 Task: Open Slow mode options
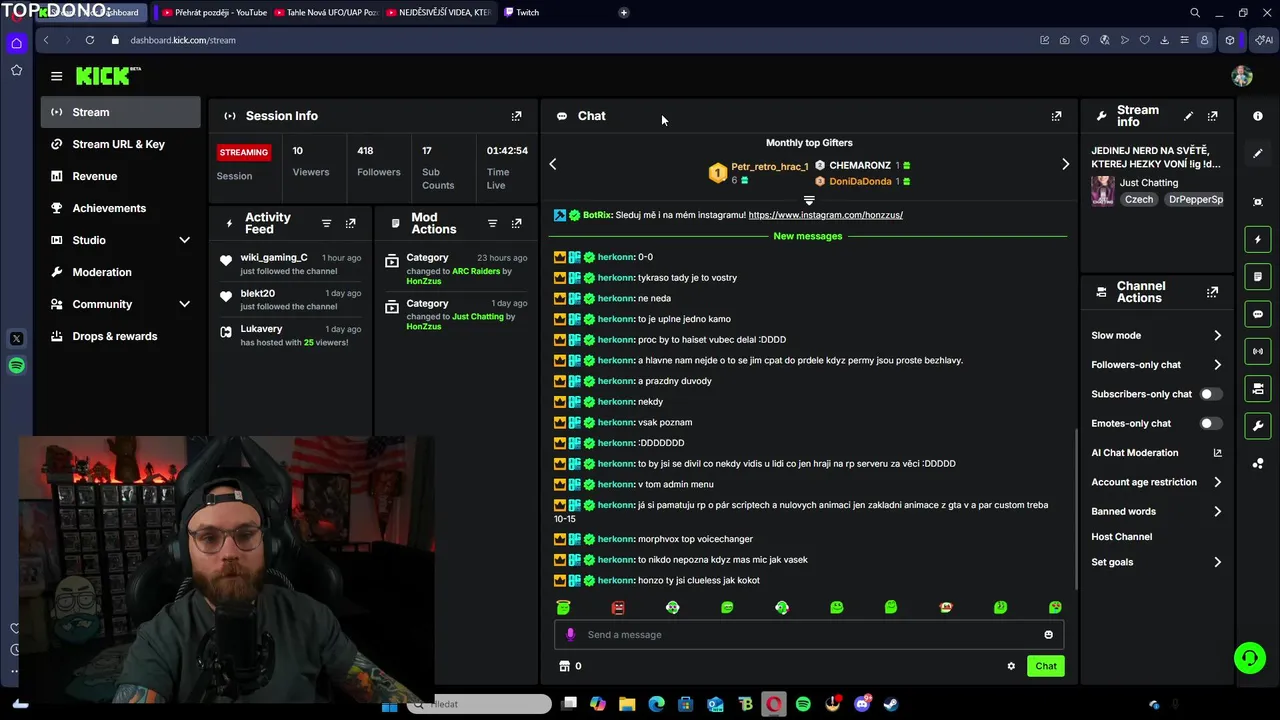click(x=1157, y=335)
